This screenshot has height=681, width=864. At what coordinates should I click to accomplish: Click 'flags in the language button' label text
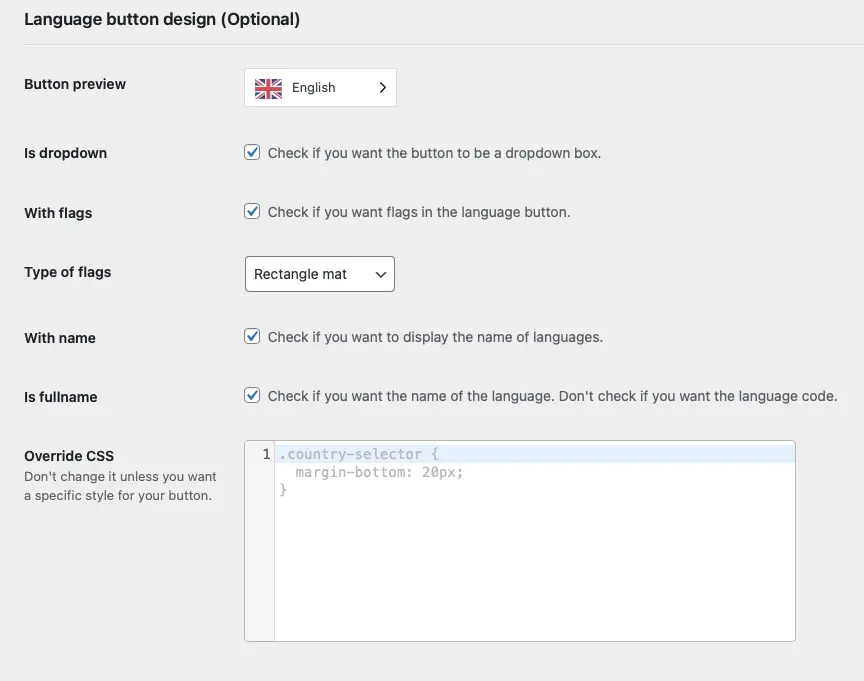point(419,212)
